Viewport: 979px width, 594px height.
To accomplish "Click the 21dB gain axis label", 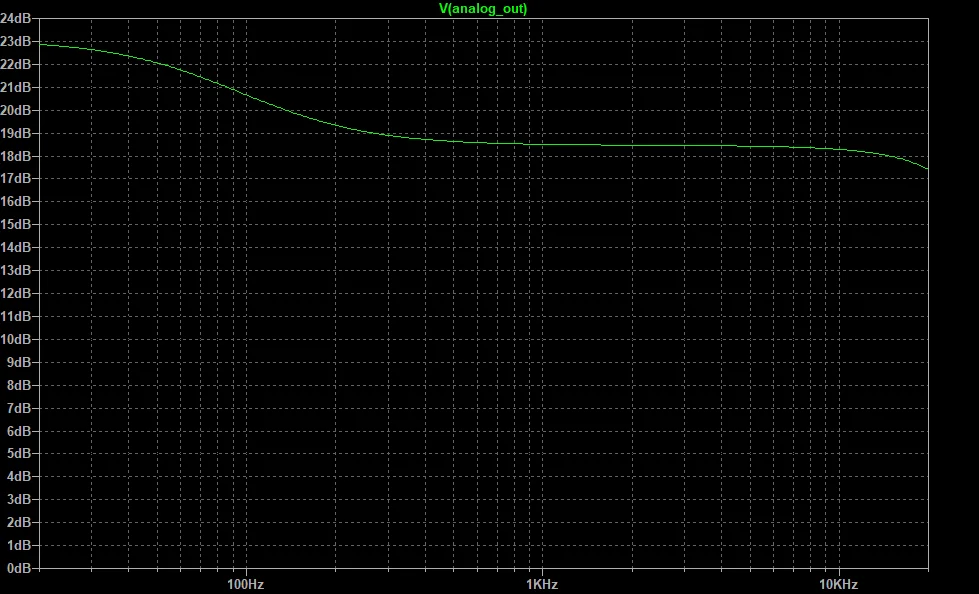I will 16,87.
